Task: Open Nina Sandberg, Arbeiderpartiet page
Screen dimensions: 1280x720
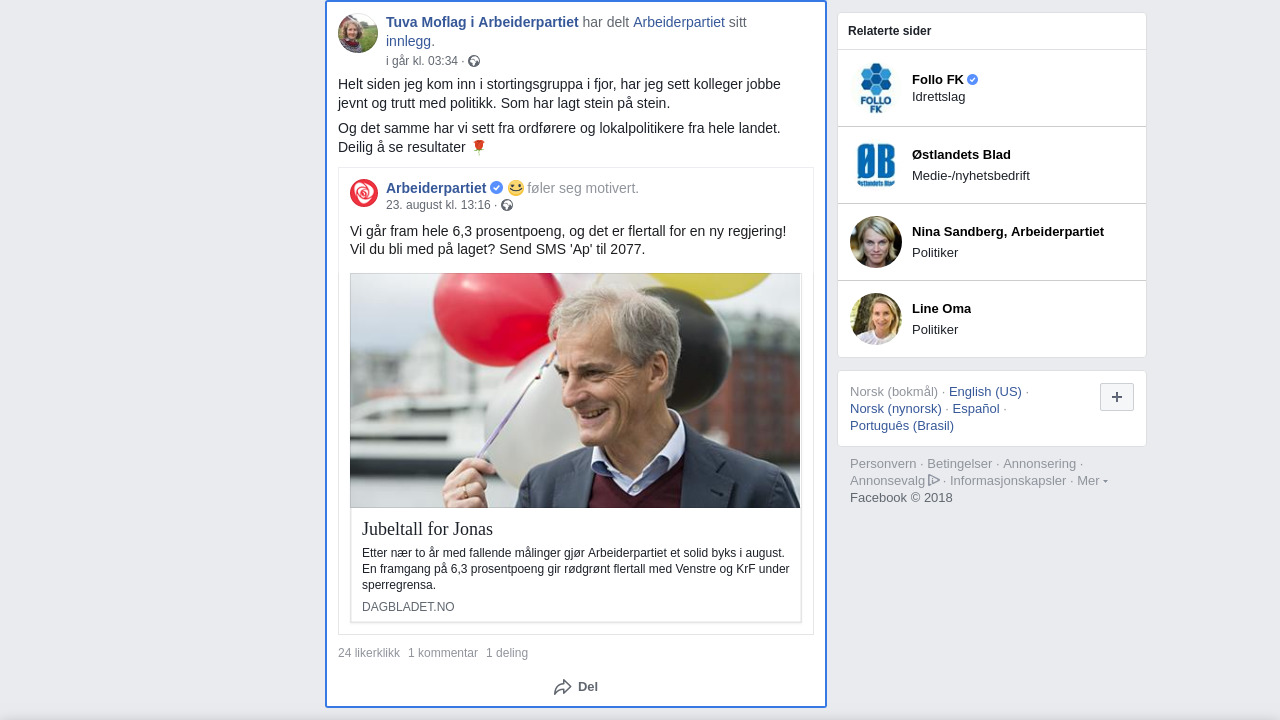Action: tap(1008, 232)
